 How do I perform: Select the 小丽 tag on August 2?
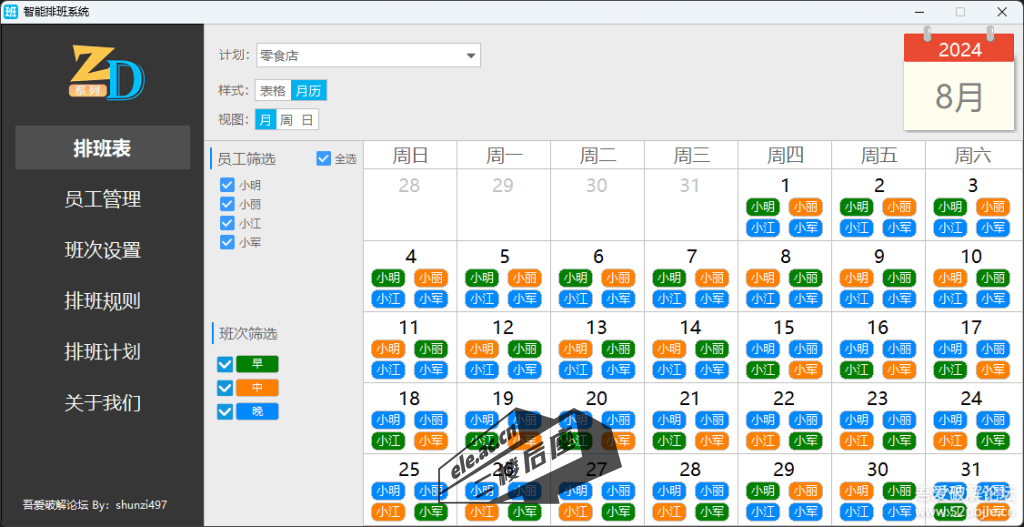pos(899,207)
